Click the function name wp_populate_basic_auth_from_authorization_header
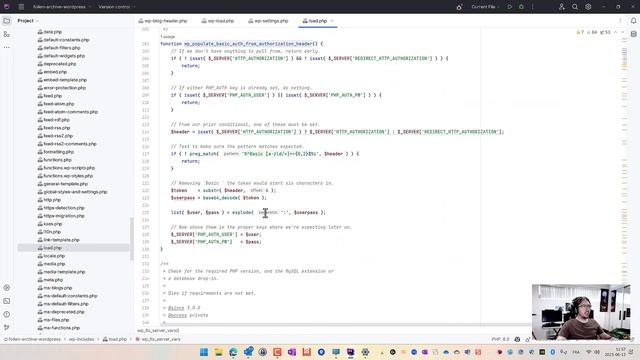640x360 pixels. click(248, 44)
